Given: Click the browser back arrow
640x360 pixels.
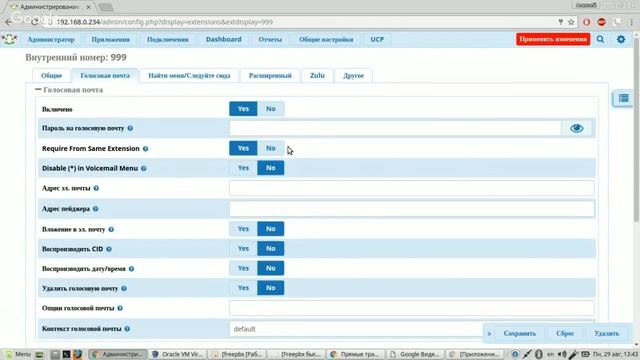Looking at the screenshot, I should (8, 22).
